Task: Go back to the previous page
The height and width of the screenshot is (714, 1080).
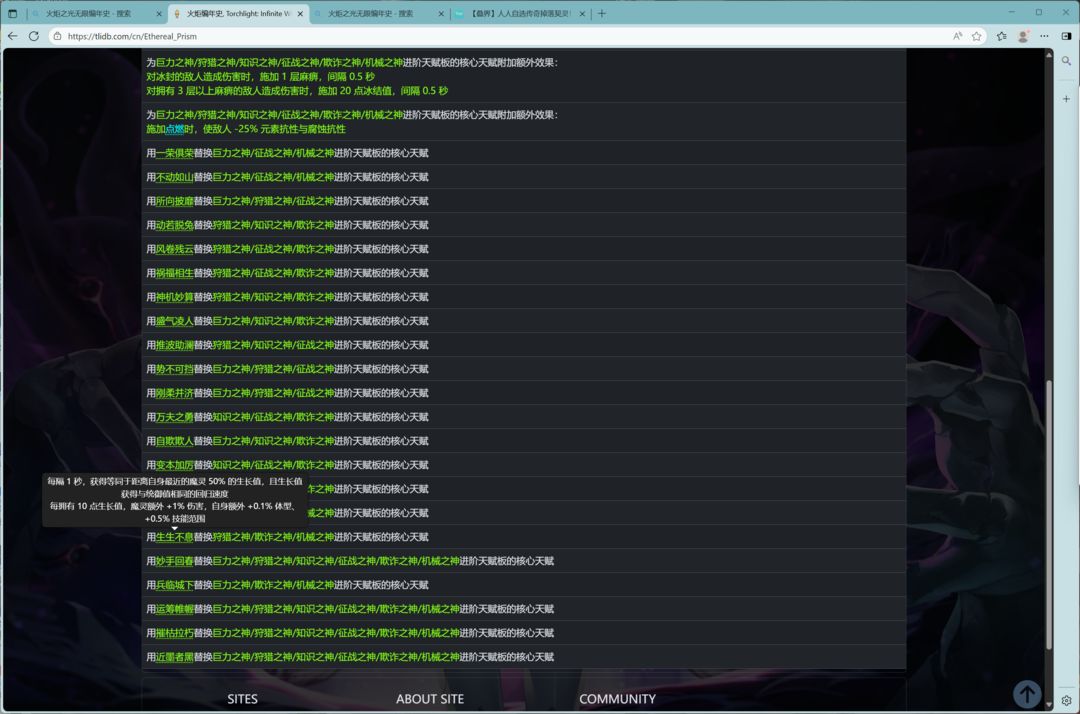Action: [12, 36]
